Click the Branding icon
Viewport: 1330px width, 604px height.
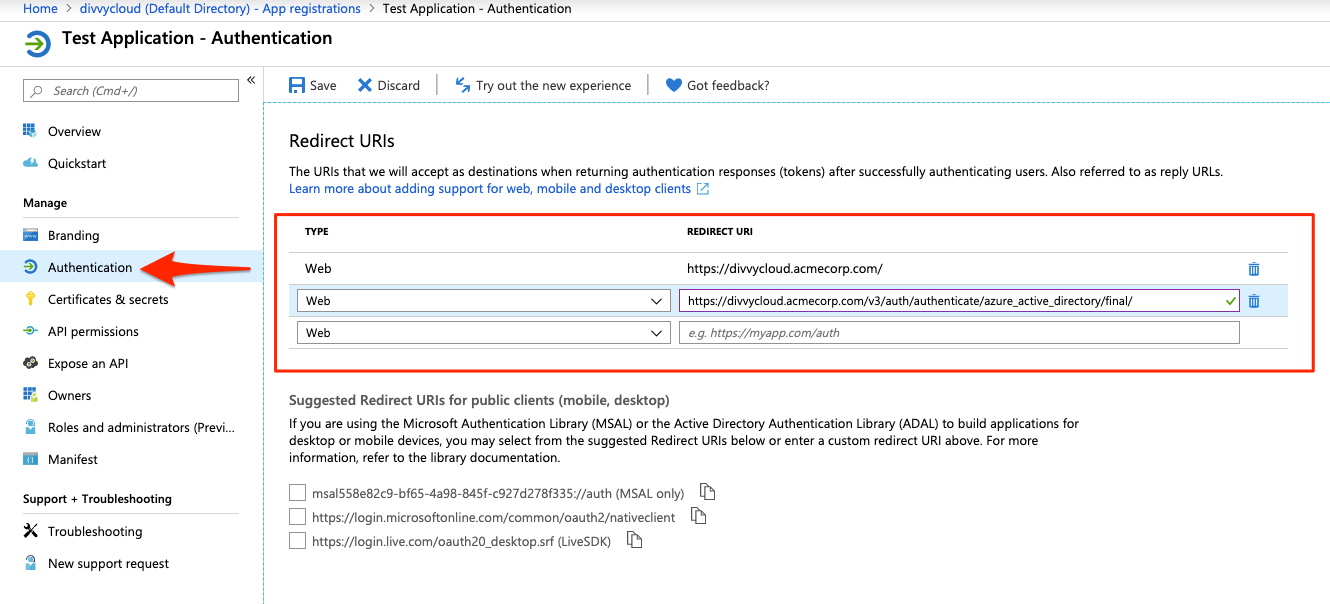tap(30, 235)
